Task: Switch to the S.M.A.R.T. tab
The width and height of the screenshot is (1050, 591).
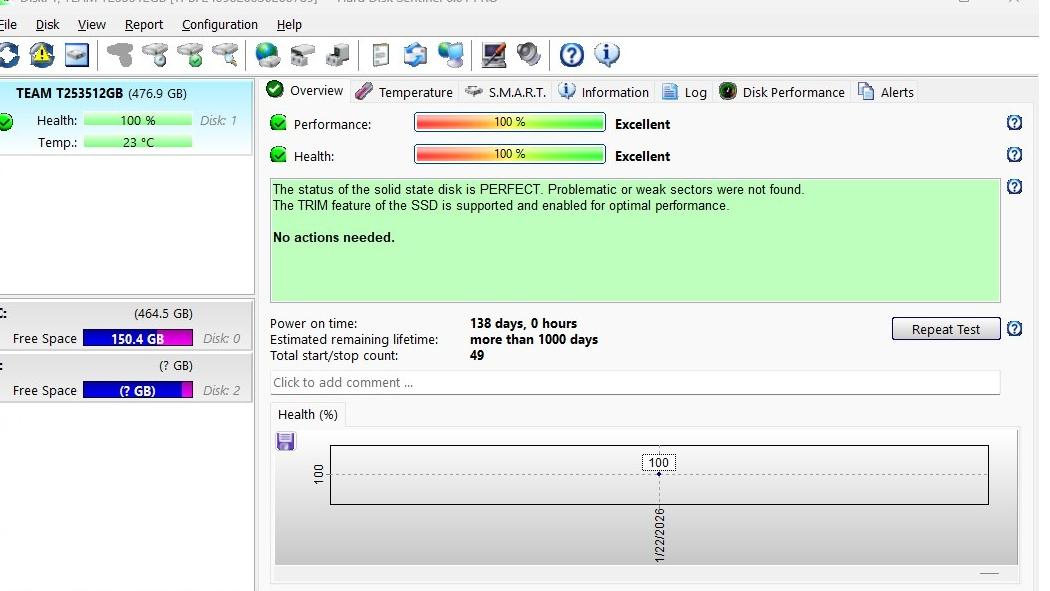Action: tap(505, 92)
